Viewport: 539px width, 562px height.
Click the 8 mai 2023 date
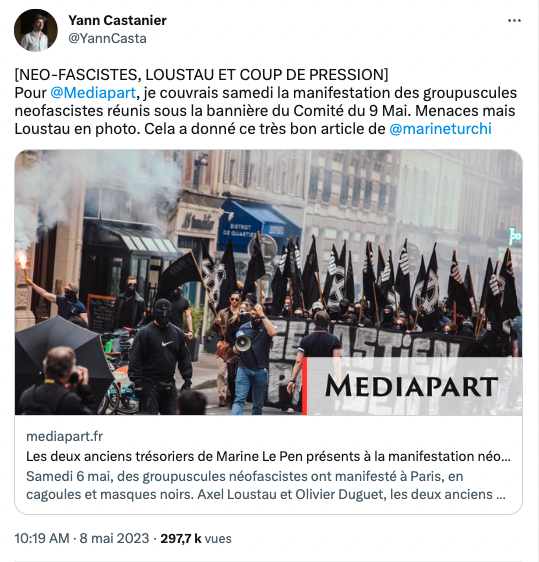tap(114, 538)
